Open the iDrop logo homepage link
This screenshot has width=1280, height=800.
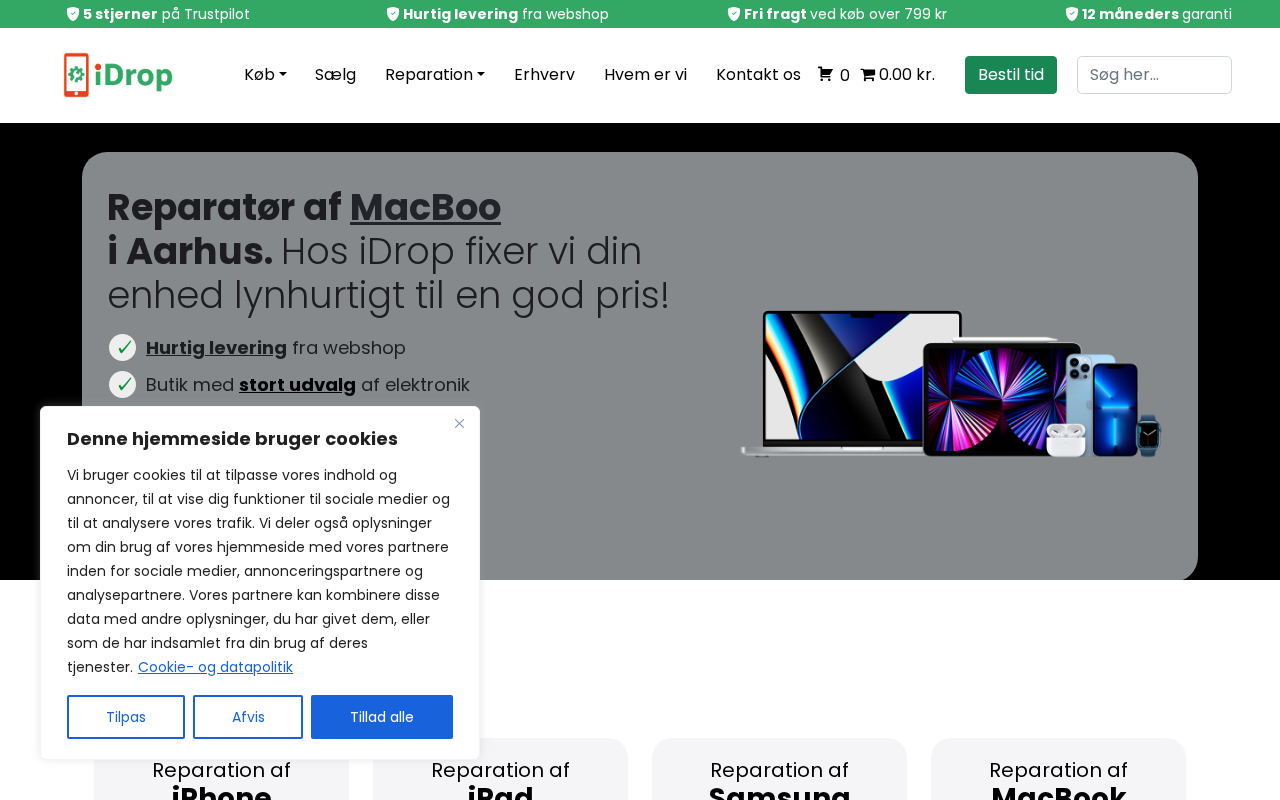click(118, 75)
